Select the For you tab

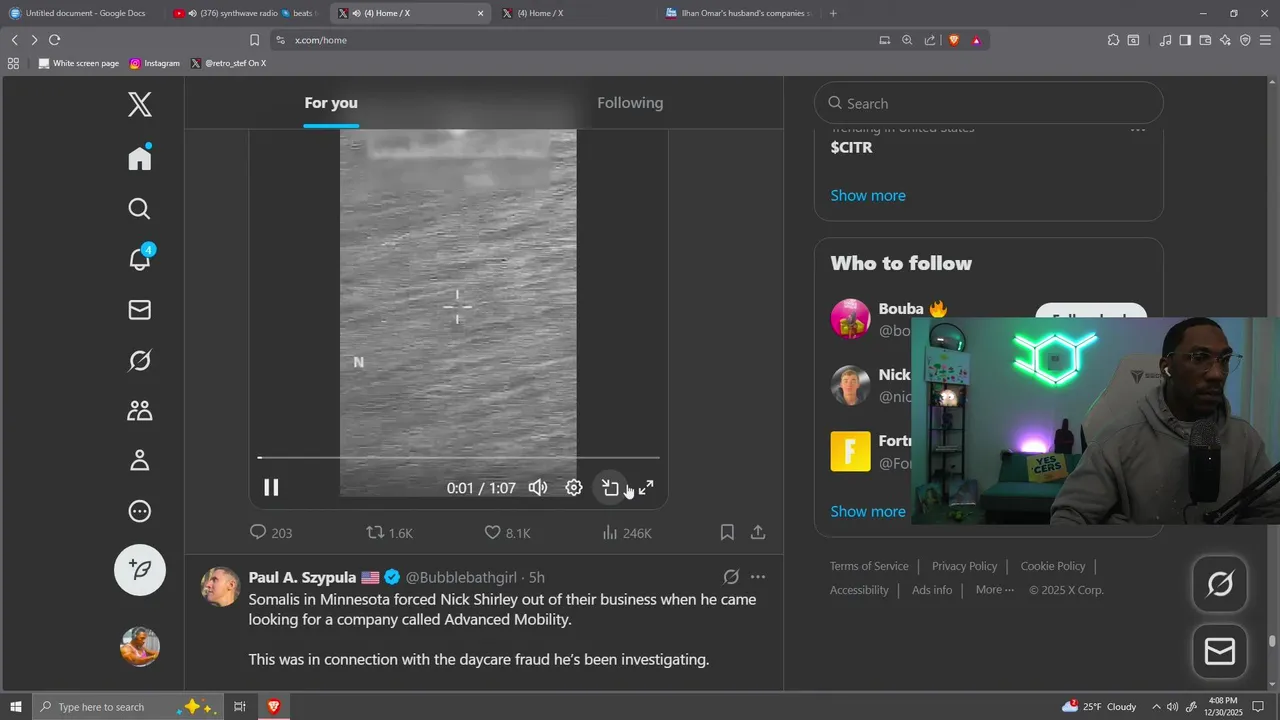[331, 103]
